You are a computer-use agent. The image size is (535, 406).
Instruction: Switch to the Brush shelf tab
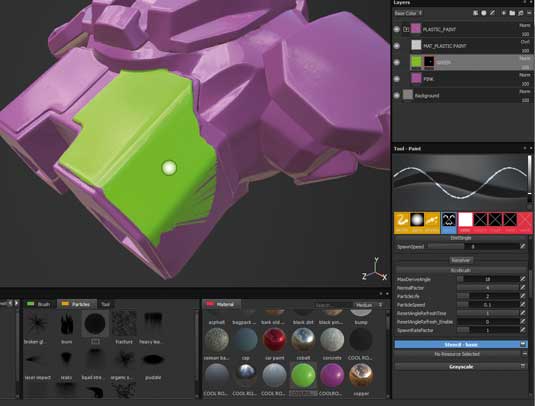pyautogui.click(x=40, y=304)
